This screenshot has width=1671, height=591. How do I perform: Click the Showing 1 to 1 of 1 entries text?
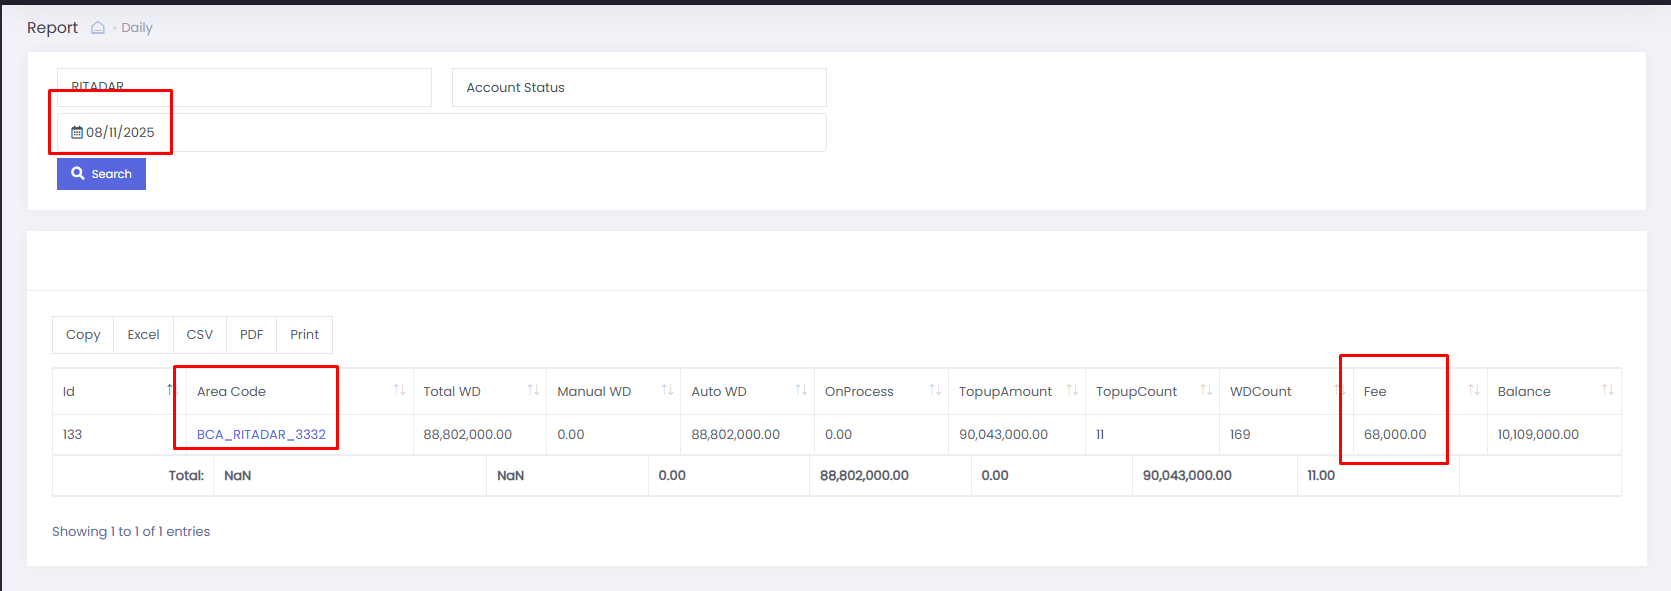(x=131, y=532)
